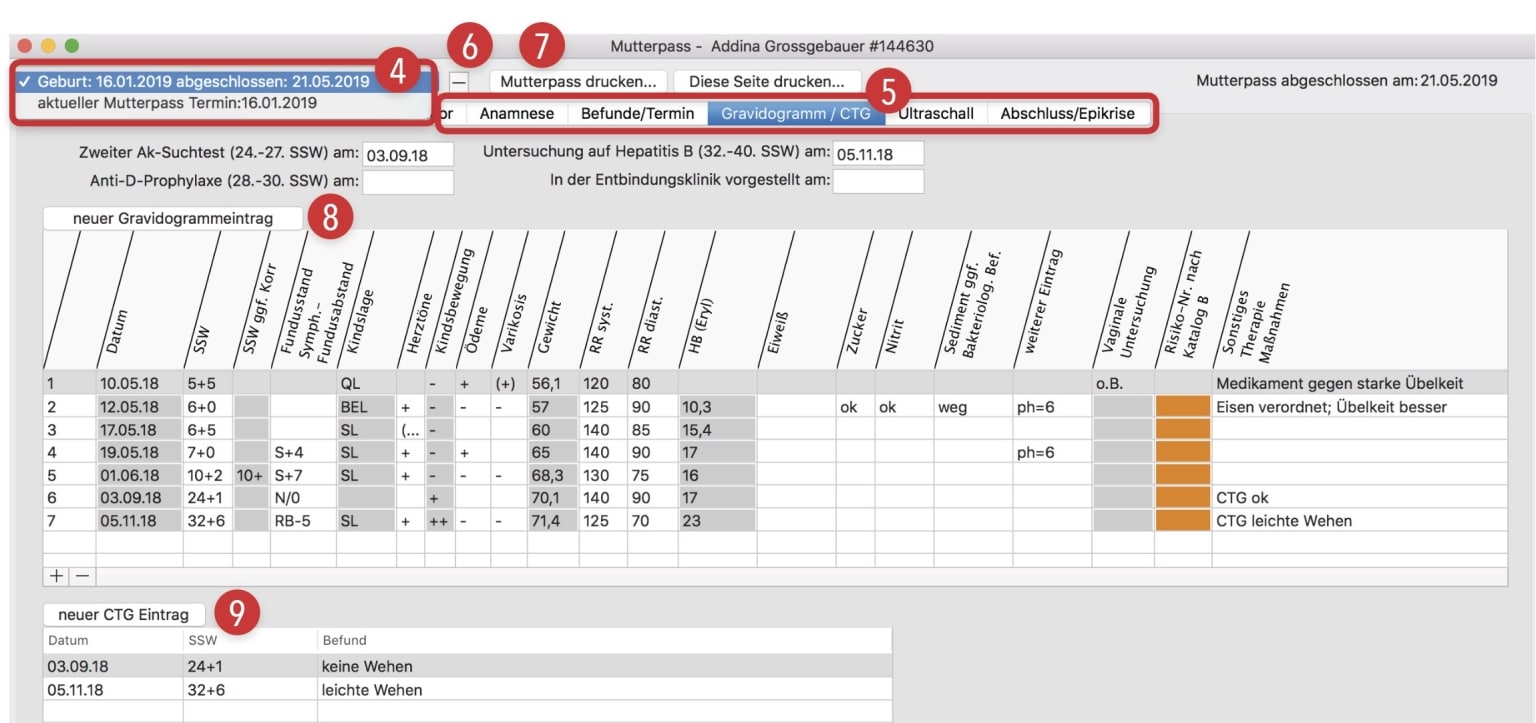Open the Abschluss/Epikrise tab
Image resolution: width=1536 pixels, height=723 pixels.
pos(1069,113)
